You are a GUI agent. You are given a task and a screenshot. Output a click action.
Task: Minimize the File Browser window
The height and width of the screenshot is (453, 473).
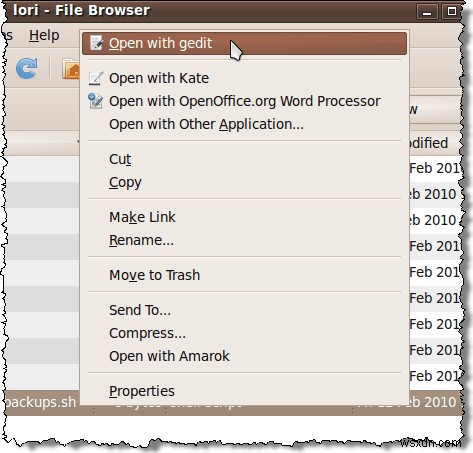click(427, 12)
